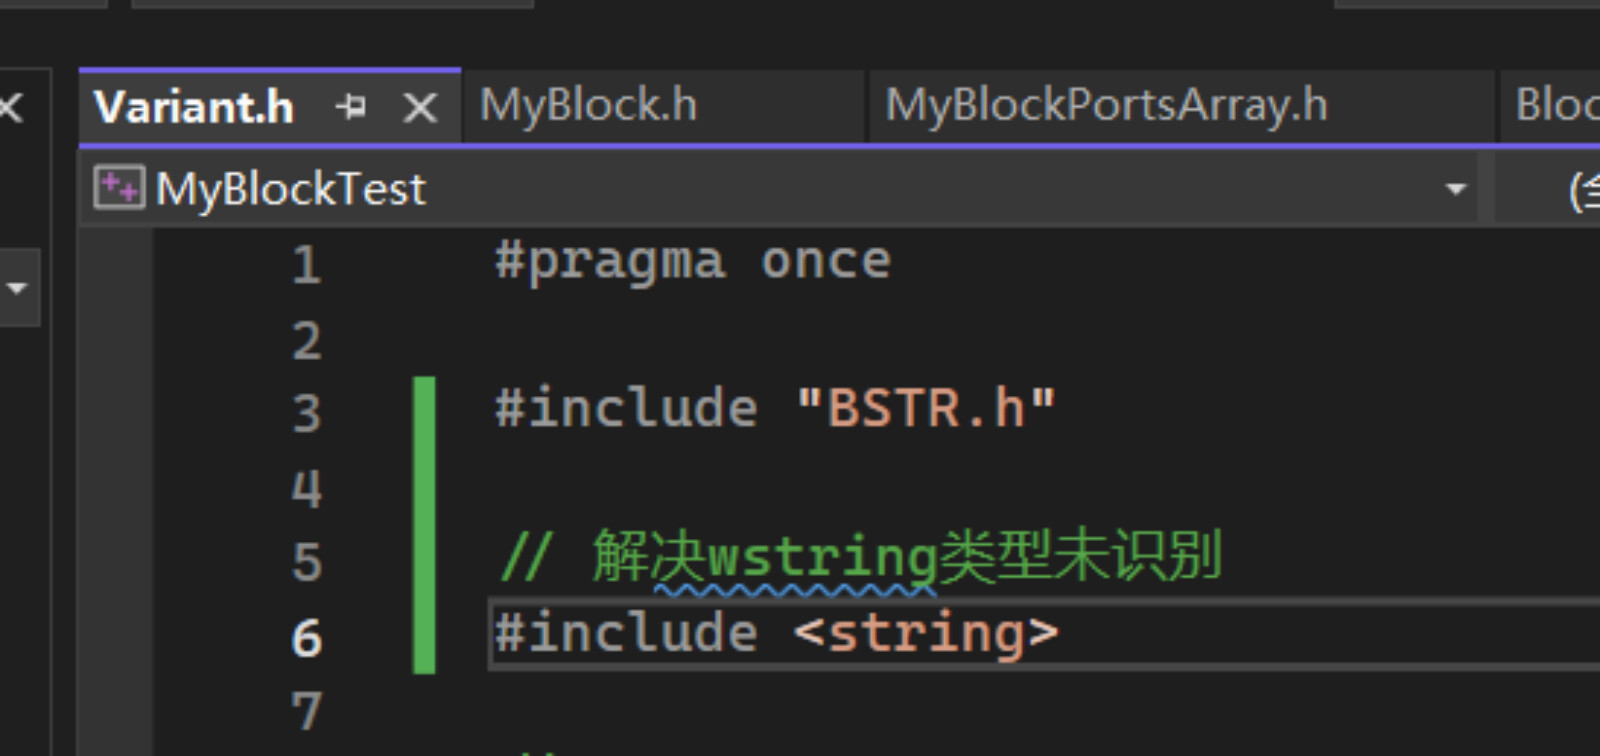Place cursor on #pragma once line
This screenshot has height=756, width=1600.
point(693,262)
